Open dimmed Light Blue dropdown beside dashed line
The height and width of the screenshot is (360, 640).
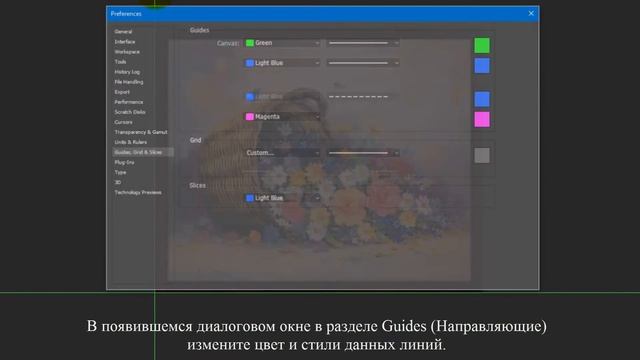click(282, 97)
